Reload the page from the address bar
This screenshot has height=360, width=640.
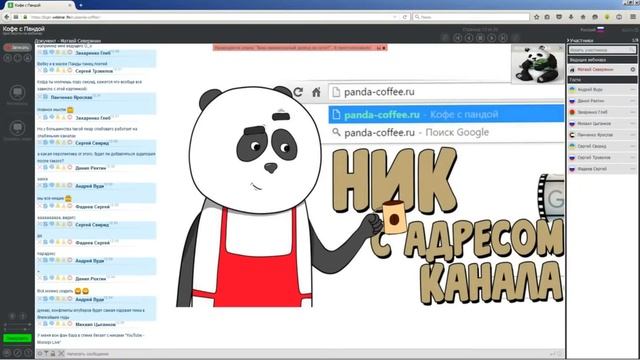405,17
